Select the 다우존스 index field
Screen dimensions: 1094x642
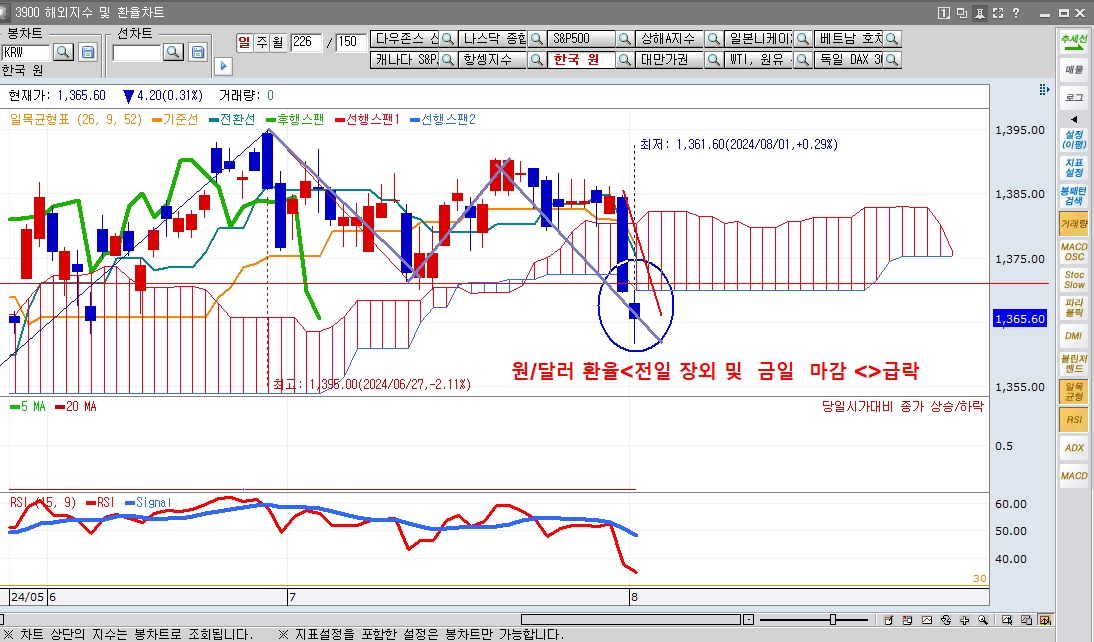pyautogui.click(x=405, y=39)
